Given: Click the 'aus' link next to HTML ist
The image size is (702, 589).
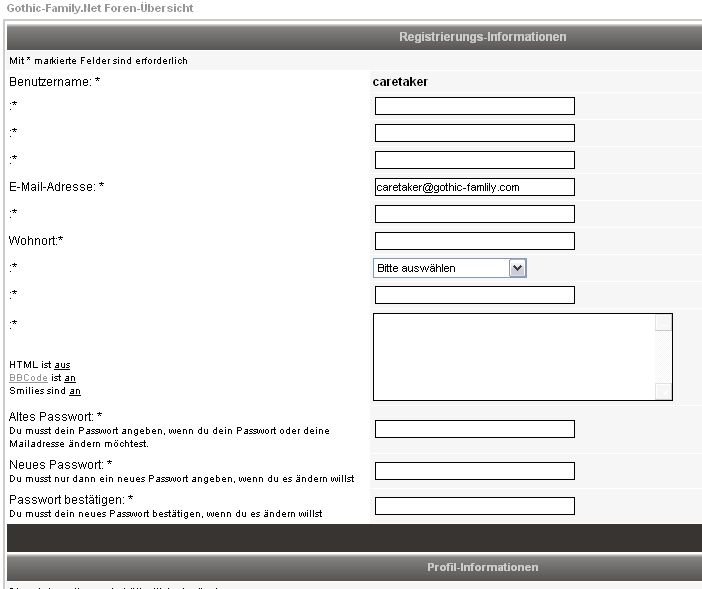Looking at the screenshot, I should point(62,365).
